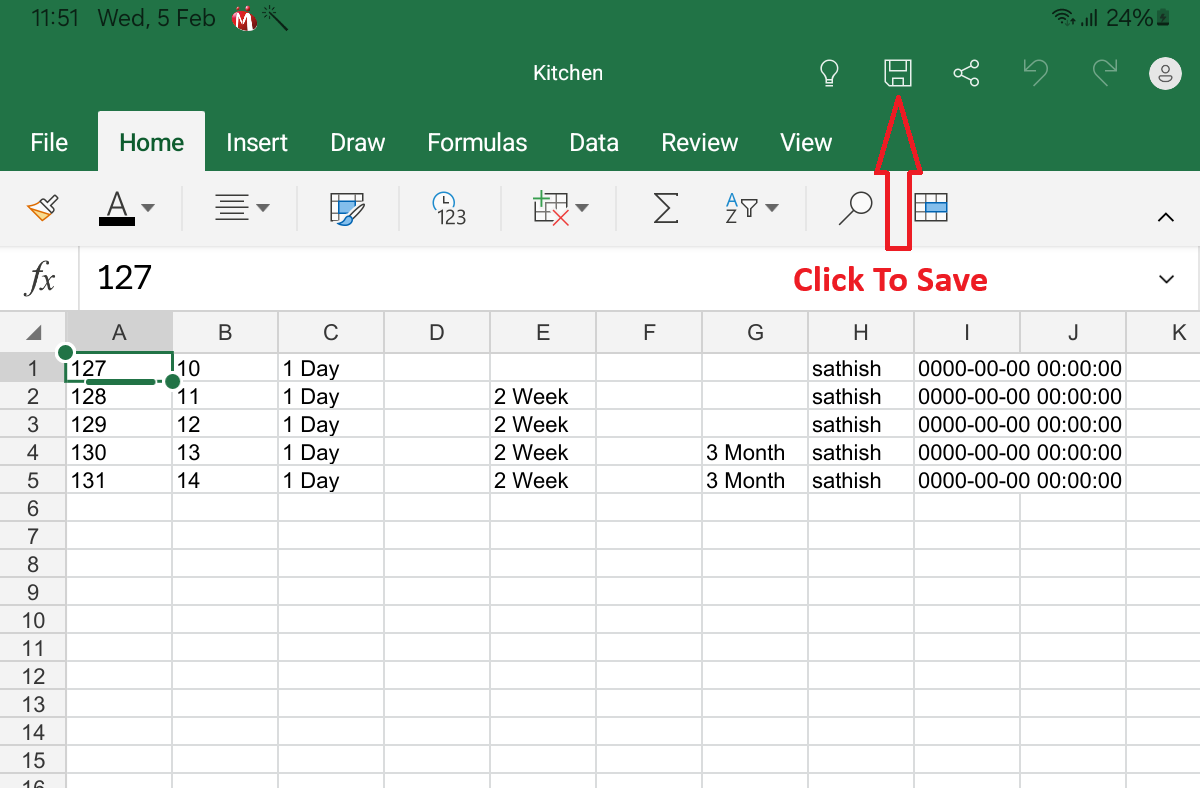Select cell containing 10 in column B

pos(225,368)
